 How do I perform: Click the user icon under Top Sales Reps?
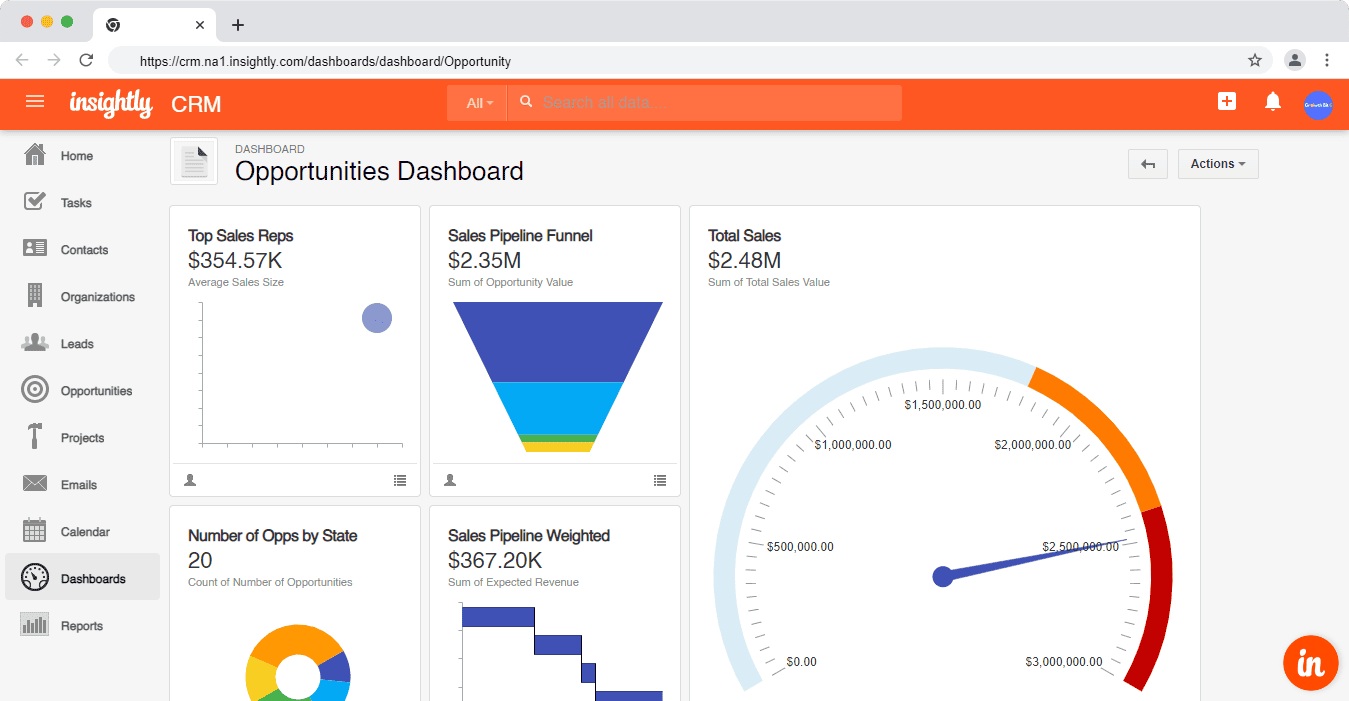pos(190,480)
